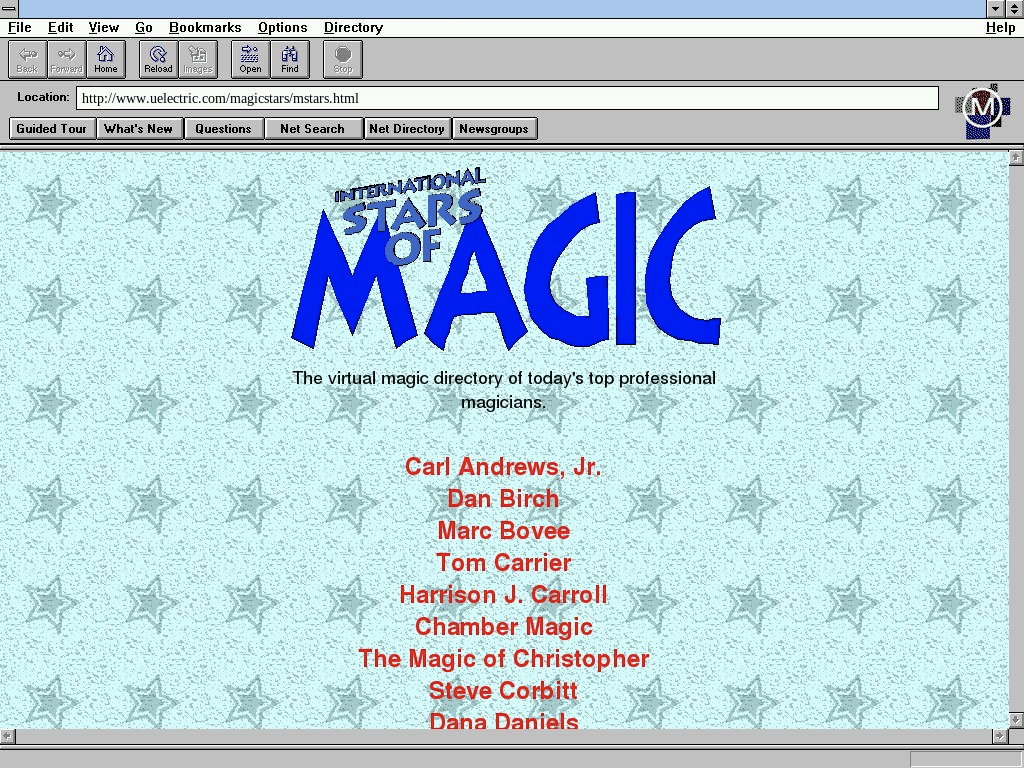Viewport: 1024px width, 768px height.
Task: Click the Forward arrow toolbar icon
Action: pyautogui.click(x=66, y=59)
